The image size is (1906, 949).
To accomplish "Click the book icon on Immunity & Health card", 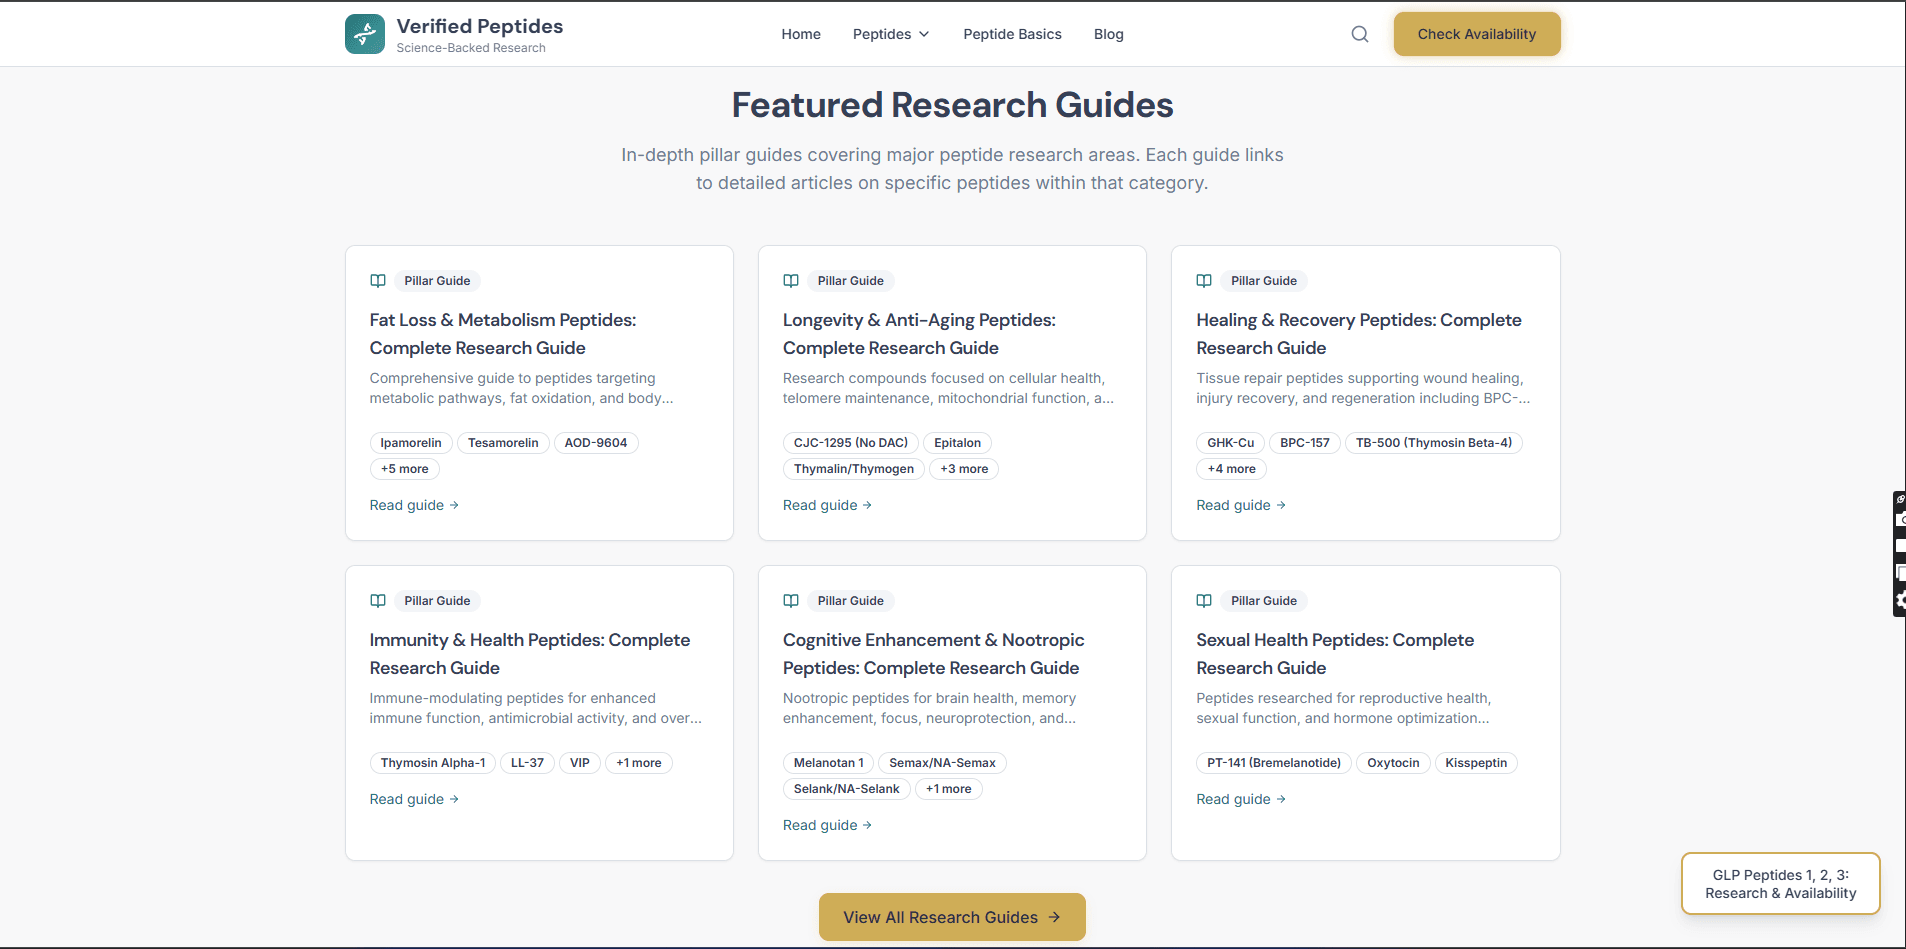I will click(378, 600).
